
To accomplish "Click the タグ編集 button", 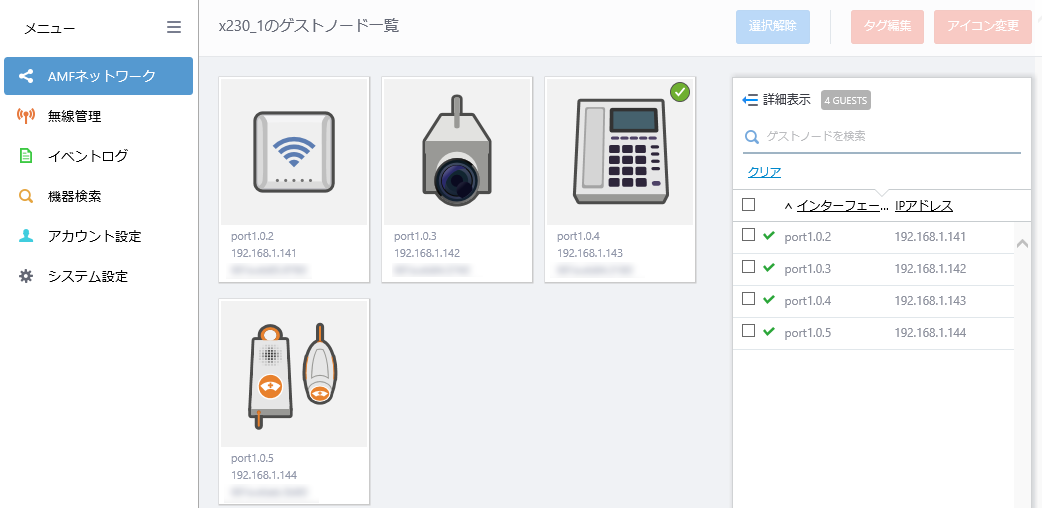I will [887, 27].
